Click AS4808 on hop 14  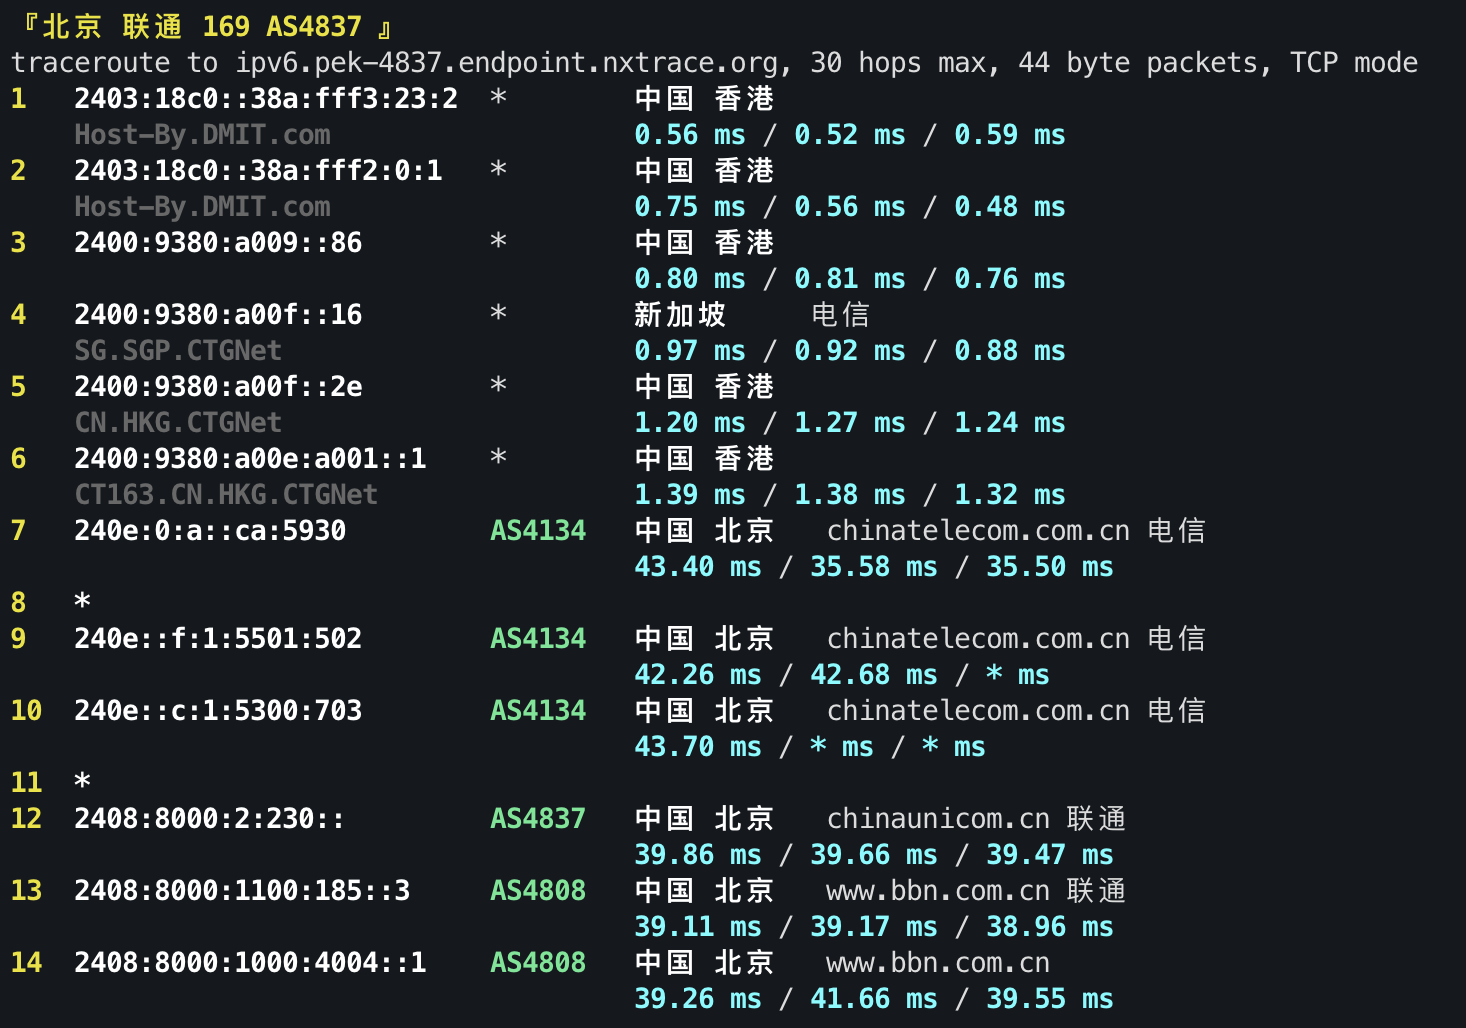coord(538,963)
